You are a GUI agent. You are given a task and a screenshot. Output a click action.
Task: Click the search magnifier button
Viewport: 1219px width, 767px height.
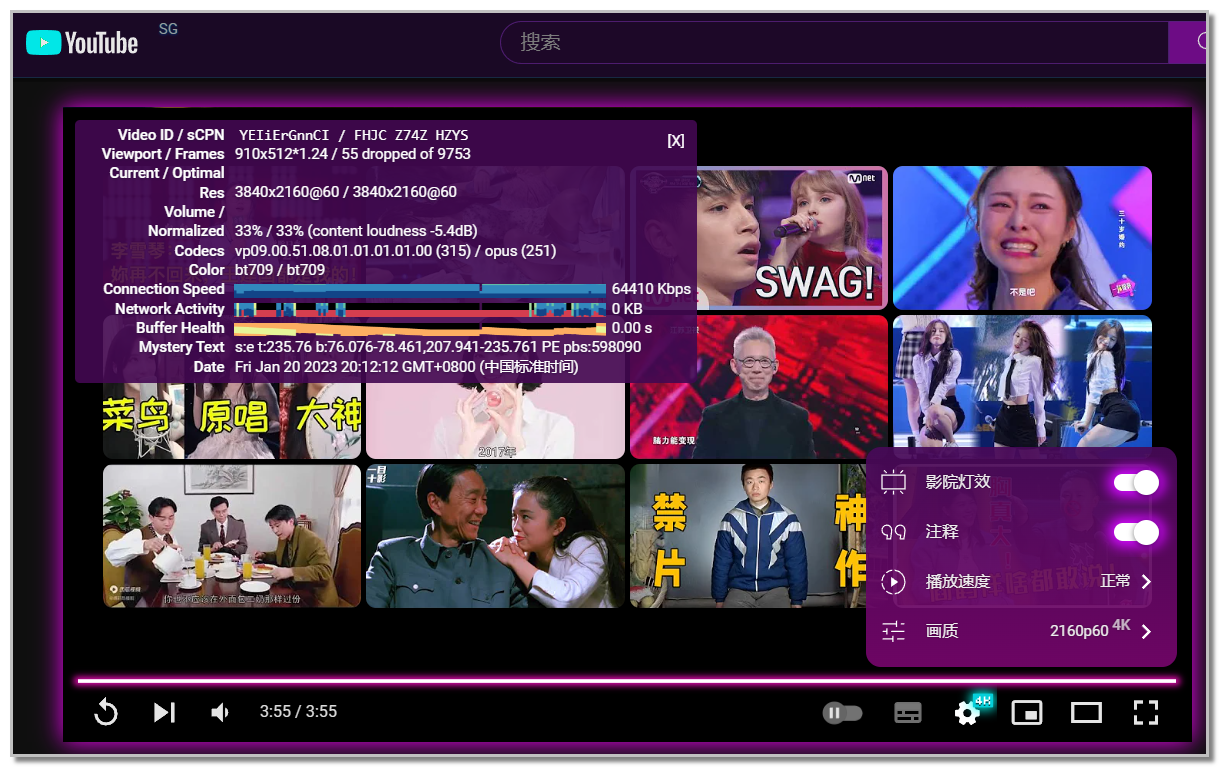click(x=1190, y=42)
